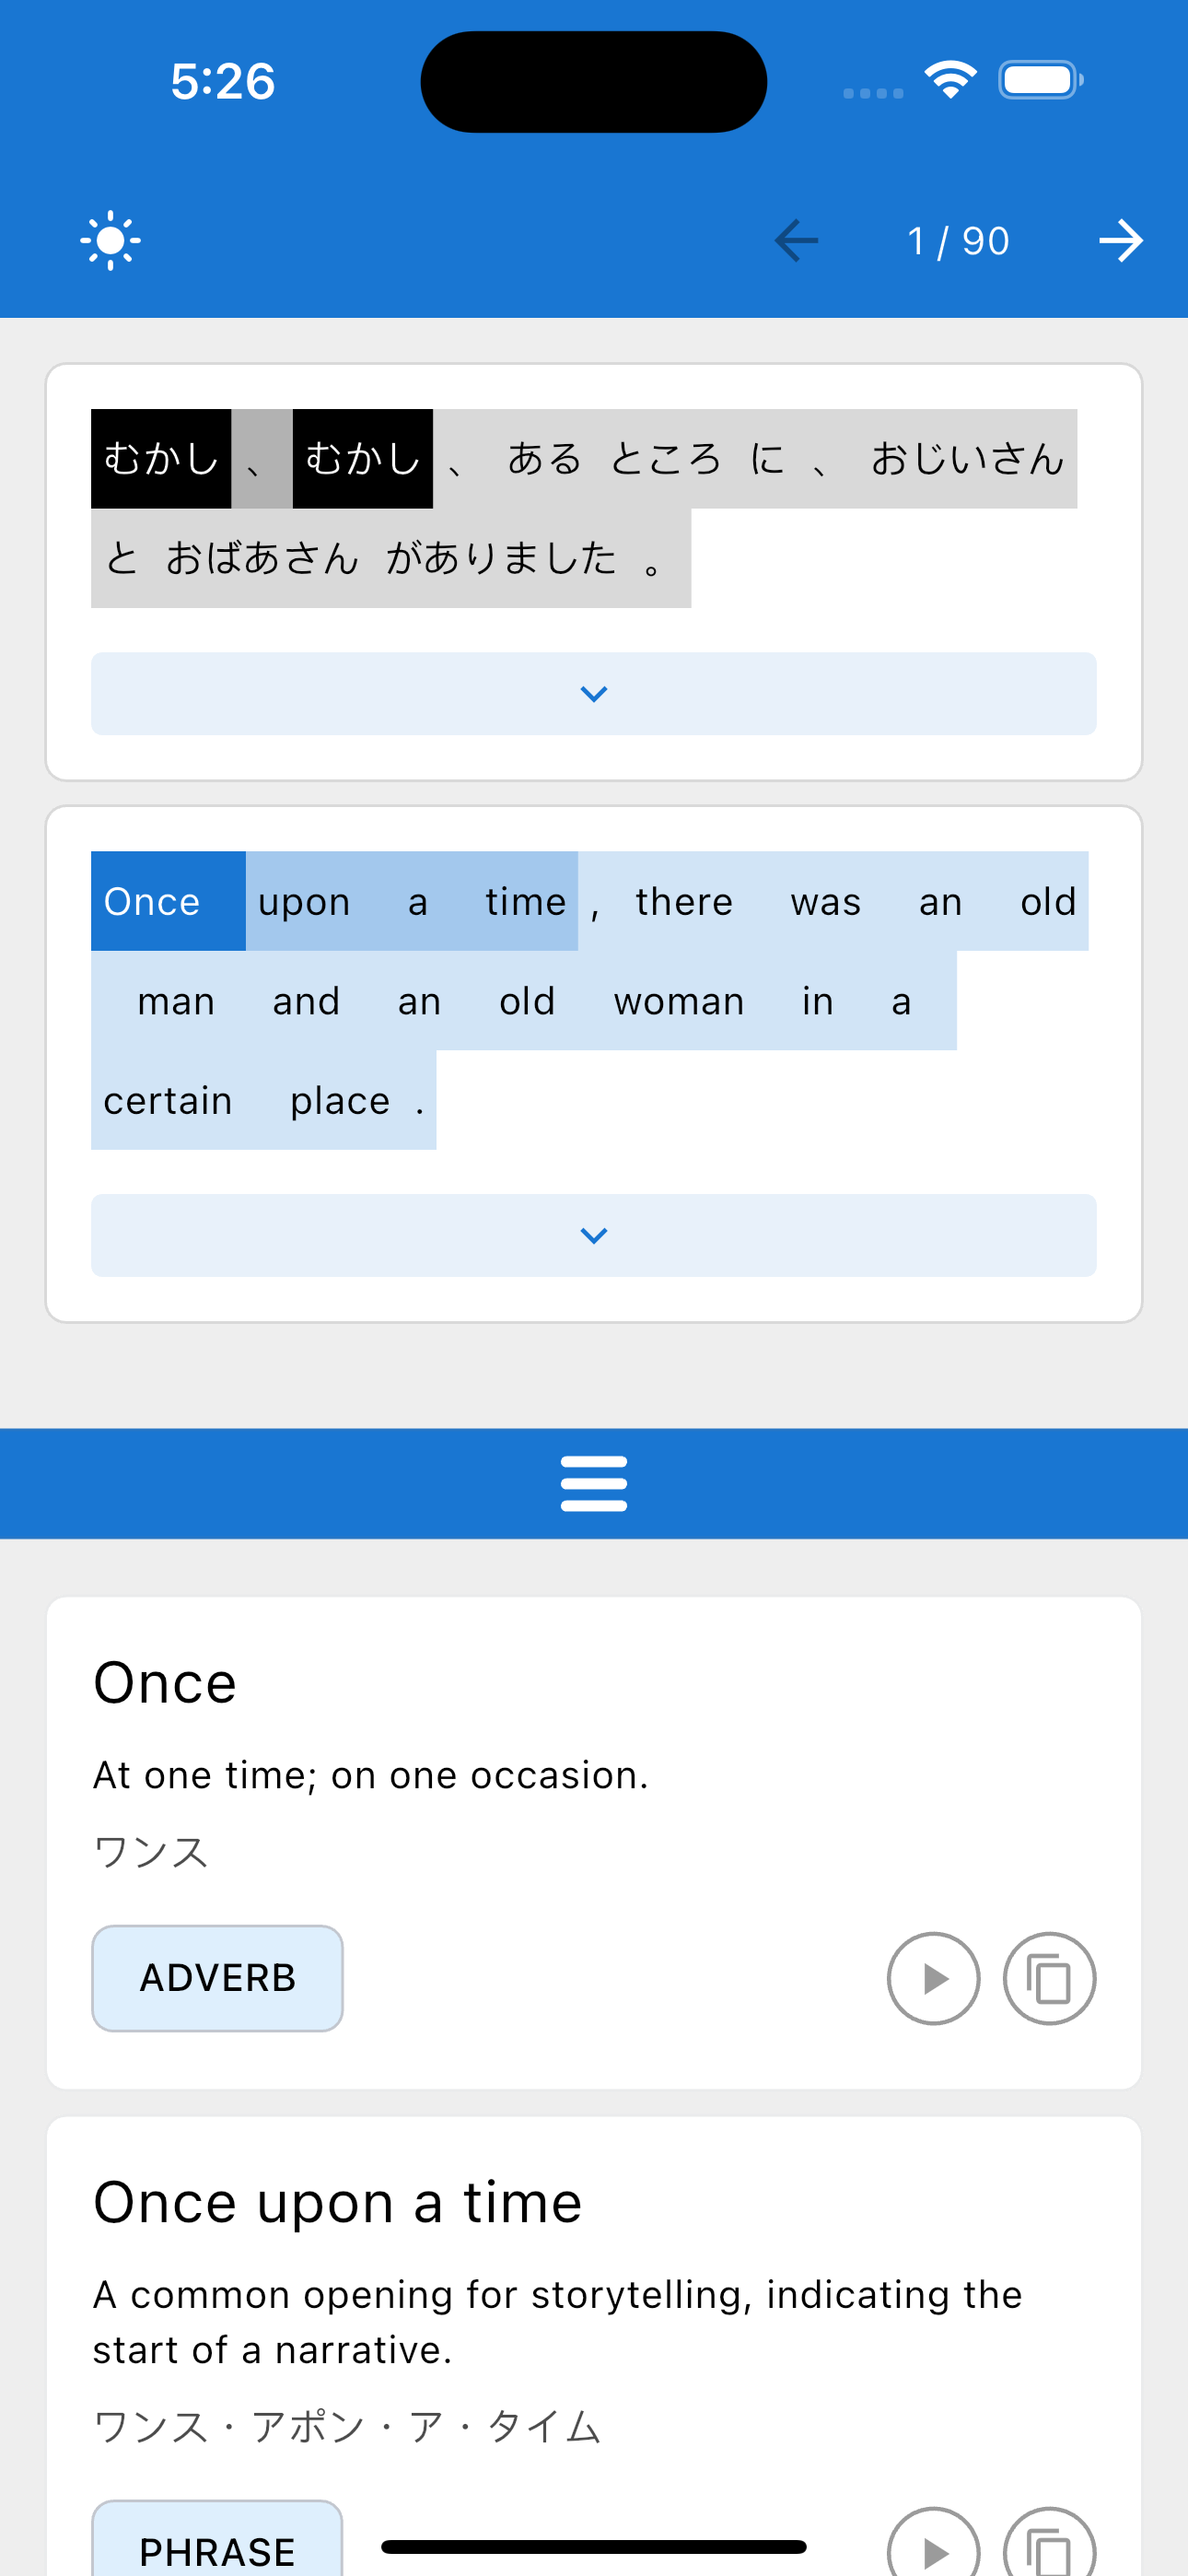Select the word woman in the translation
The image size is (1188, 2576).
coord(679,1001)
